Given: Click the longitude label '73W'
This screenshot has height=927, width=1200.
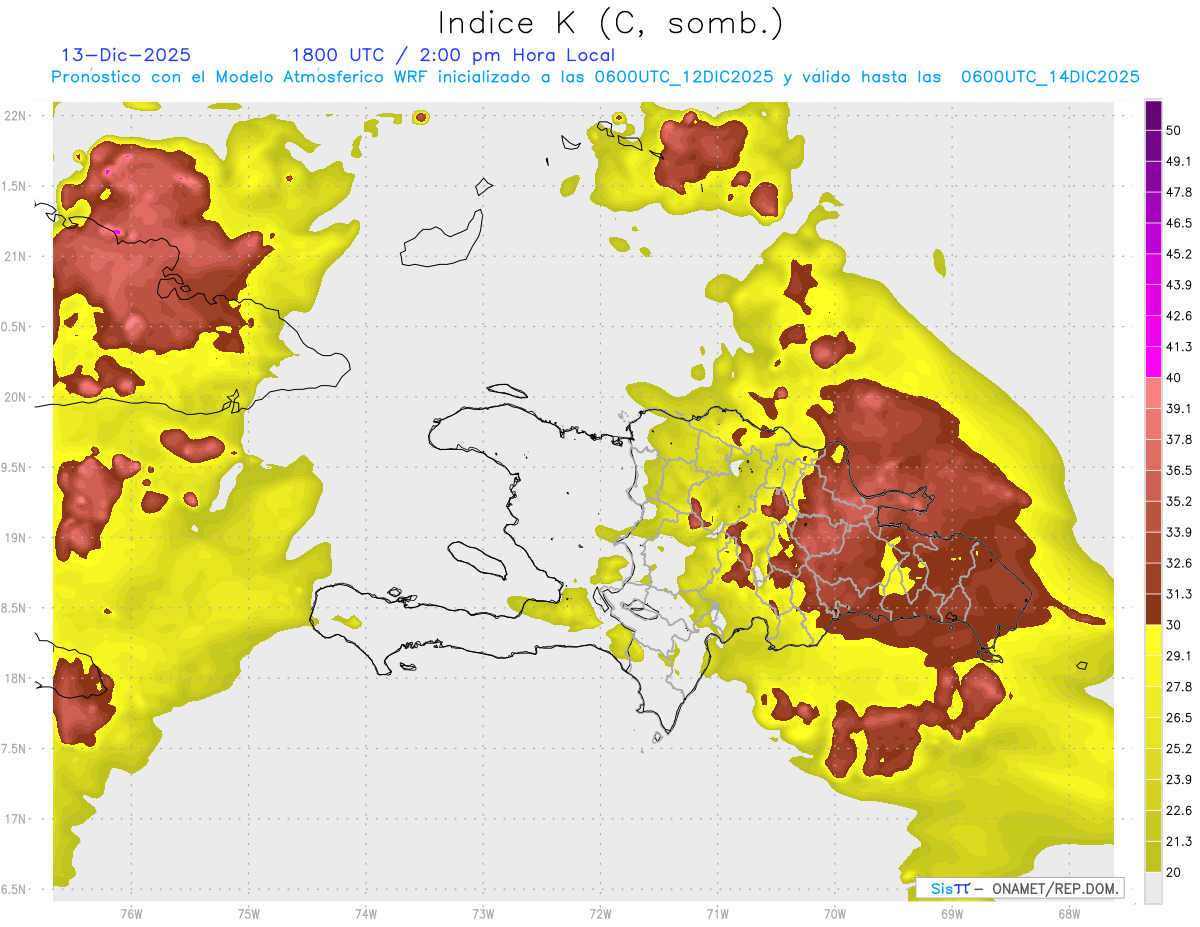Looking at the screenshot, I should [x=483, y=913].
